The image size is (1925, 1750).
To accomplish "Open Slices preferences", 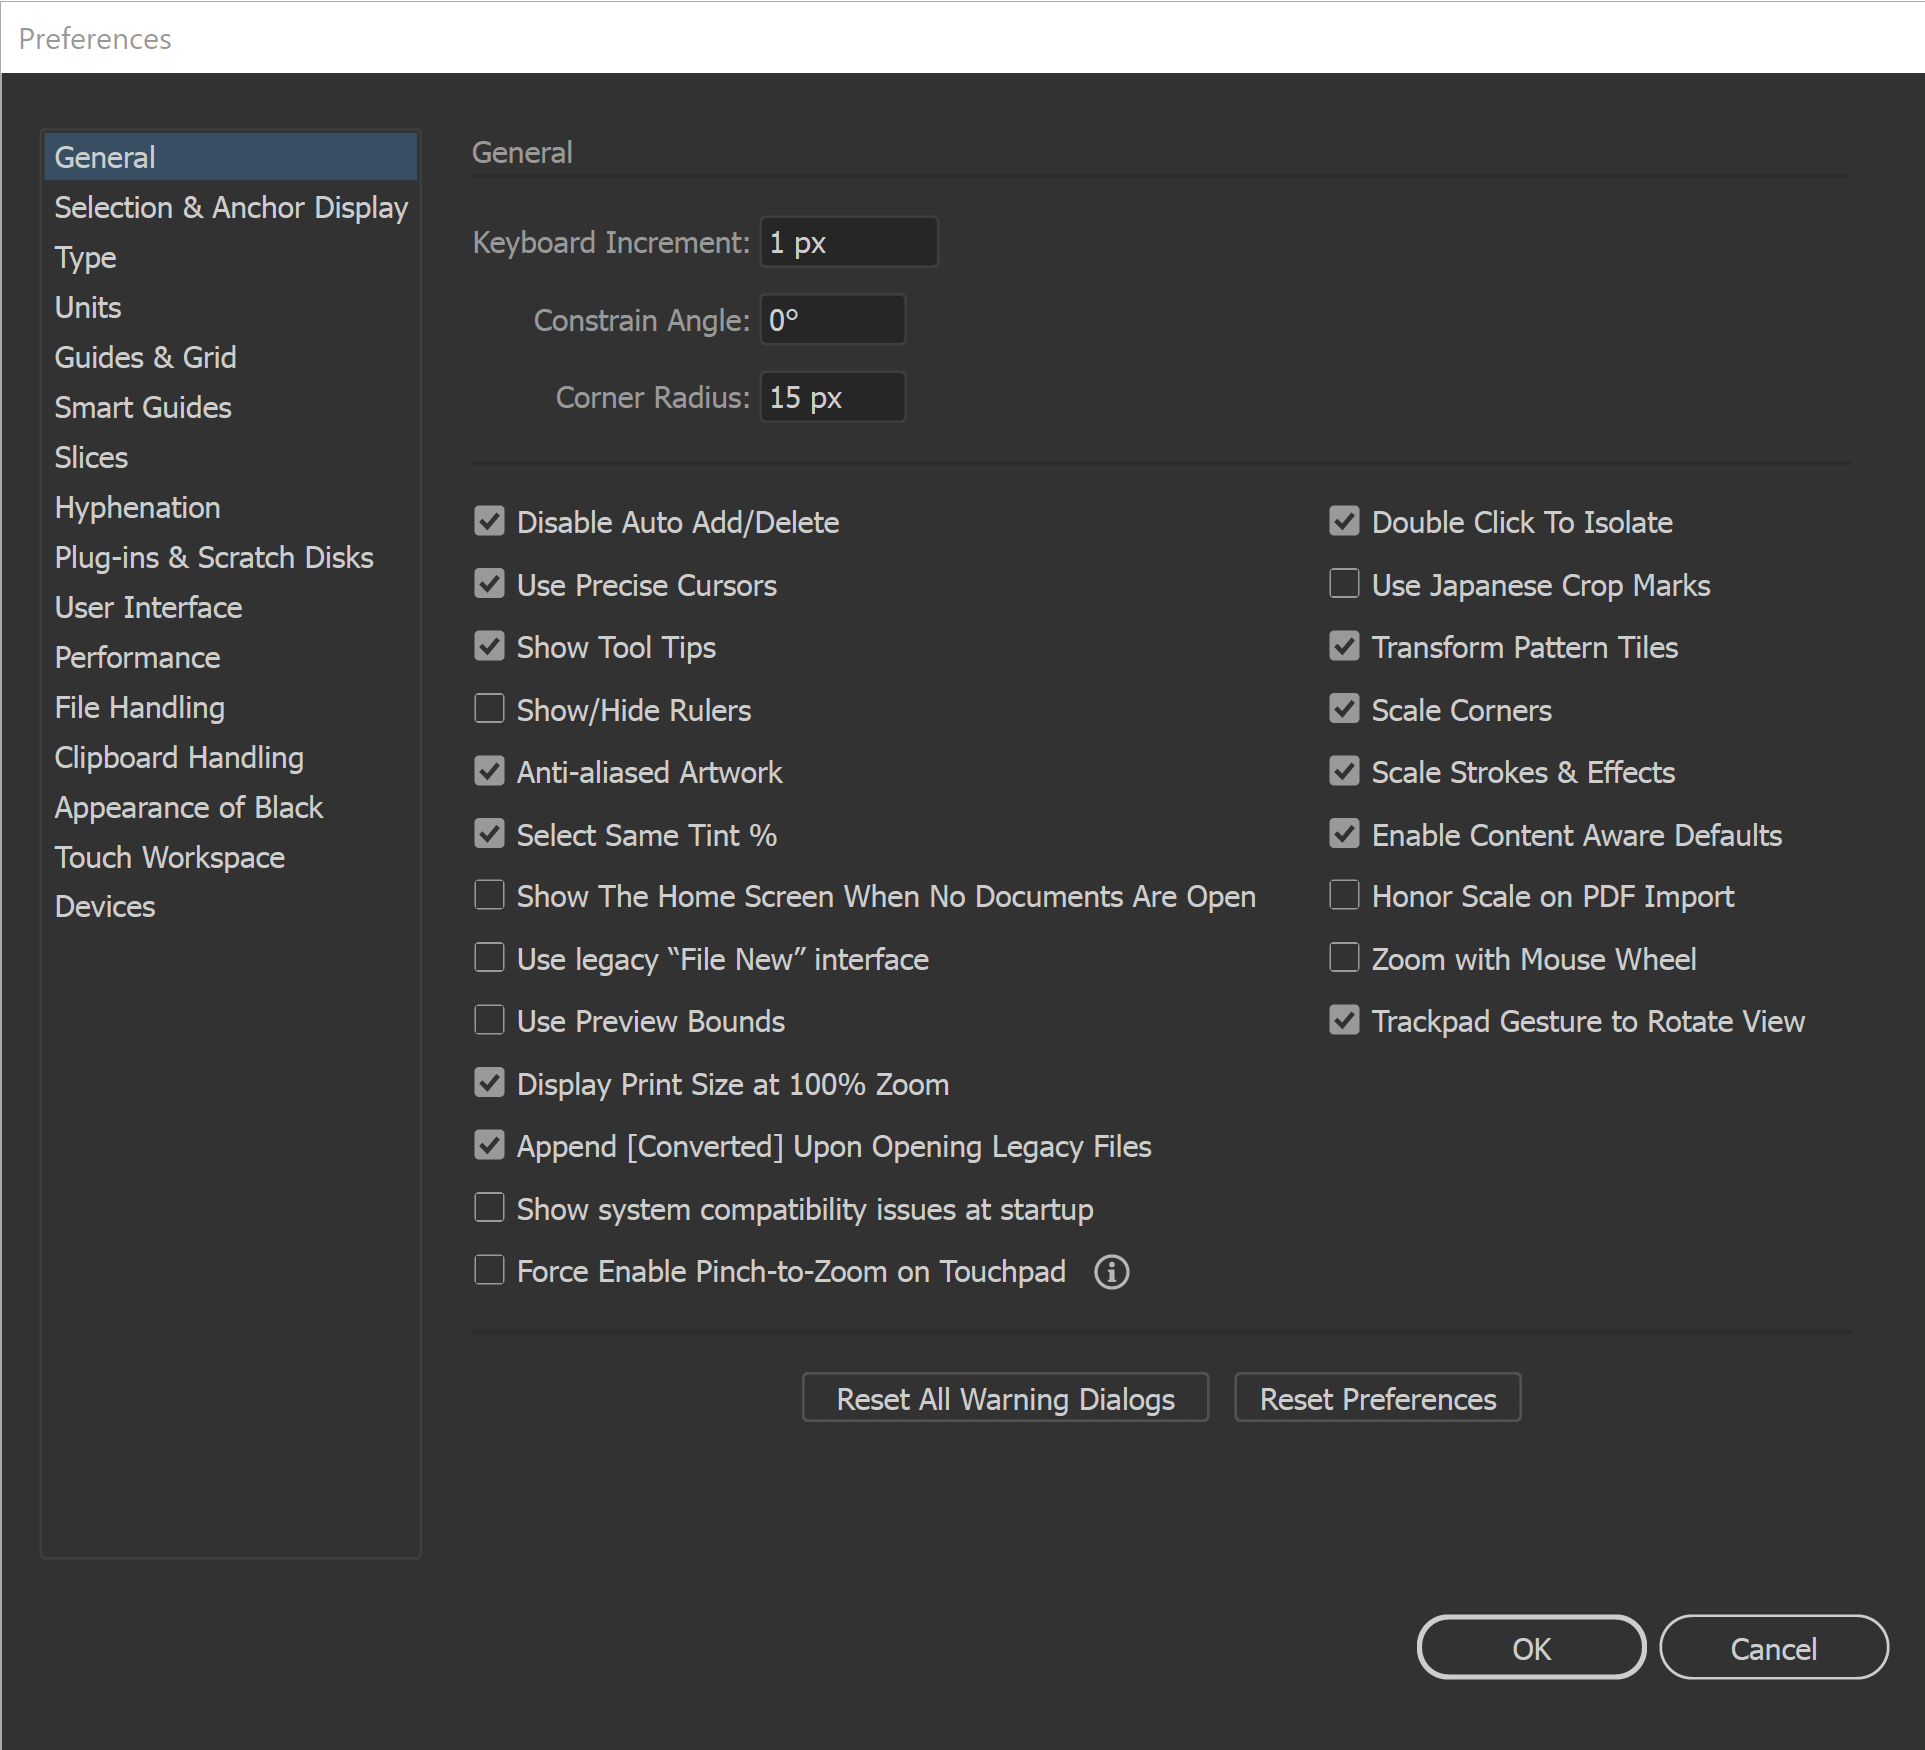I will [x=230, y=457].
